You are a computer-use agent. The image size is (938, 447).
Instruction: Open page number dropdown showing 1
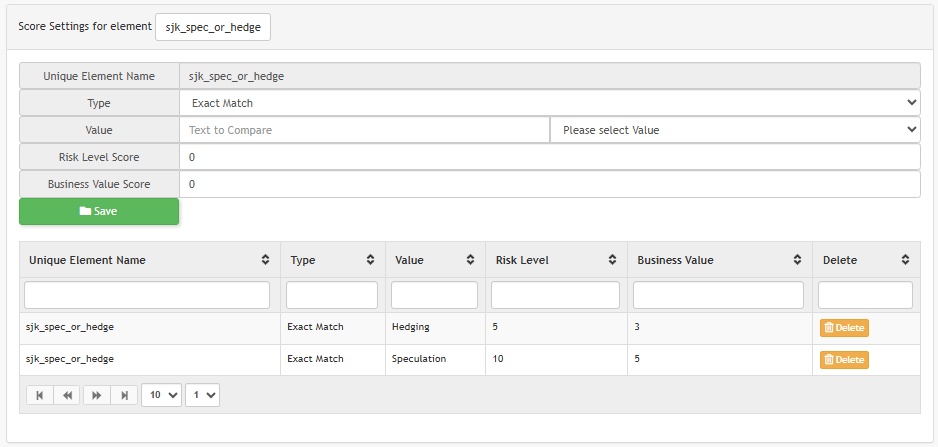201,395
